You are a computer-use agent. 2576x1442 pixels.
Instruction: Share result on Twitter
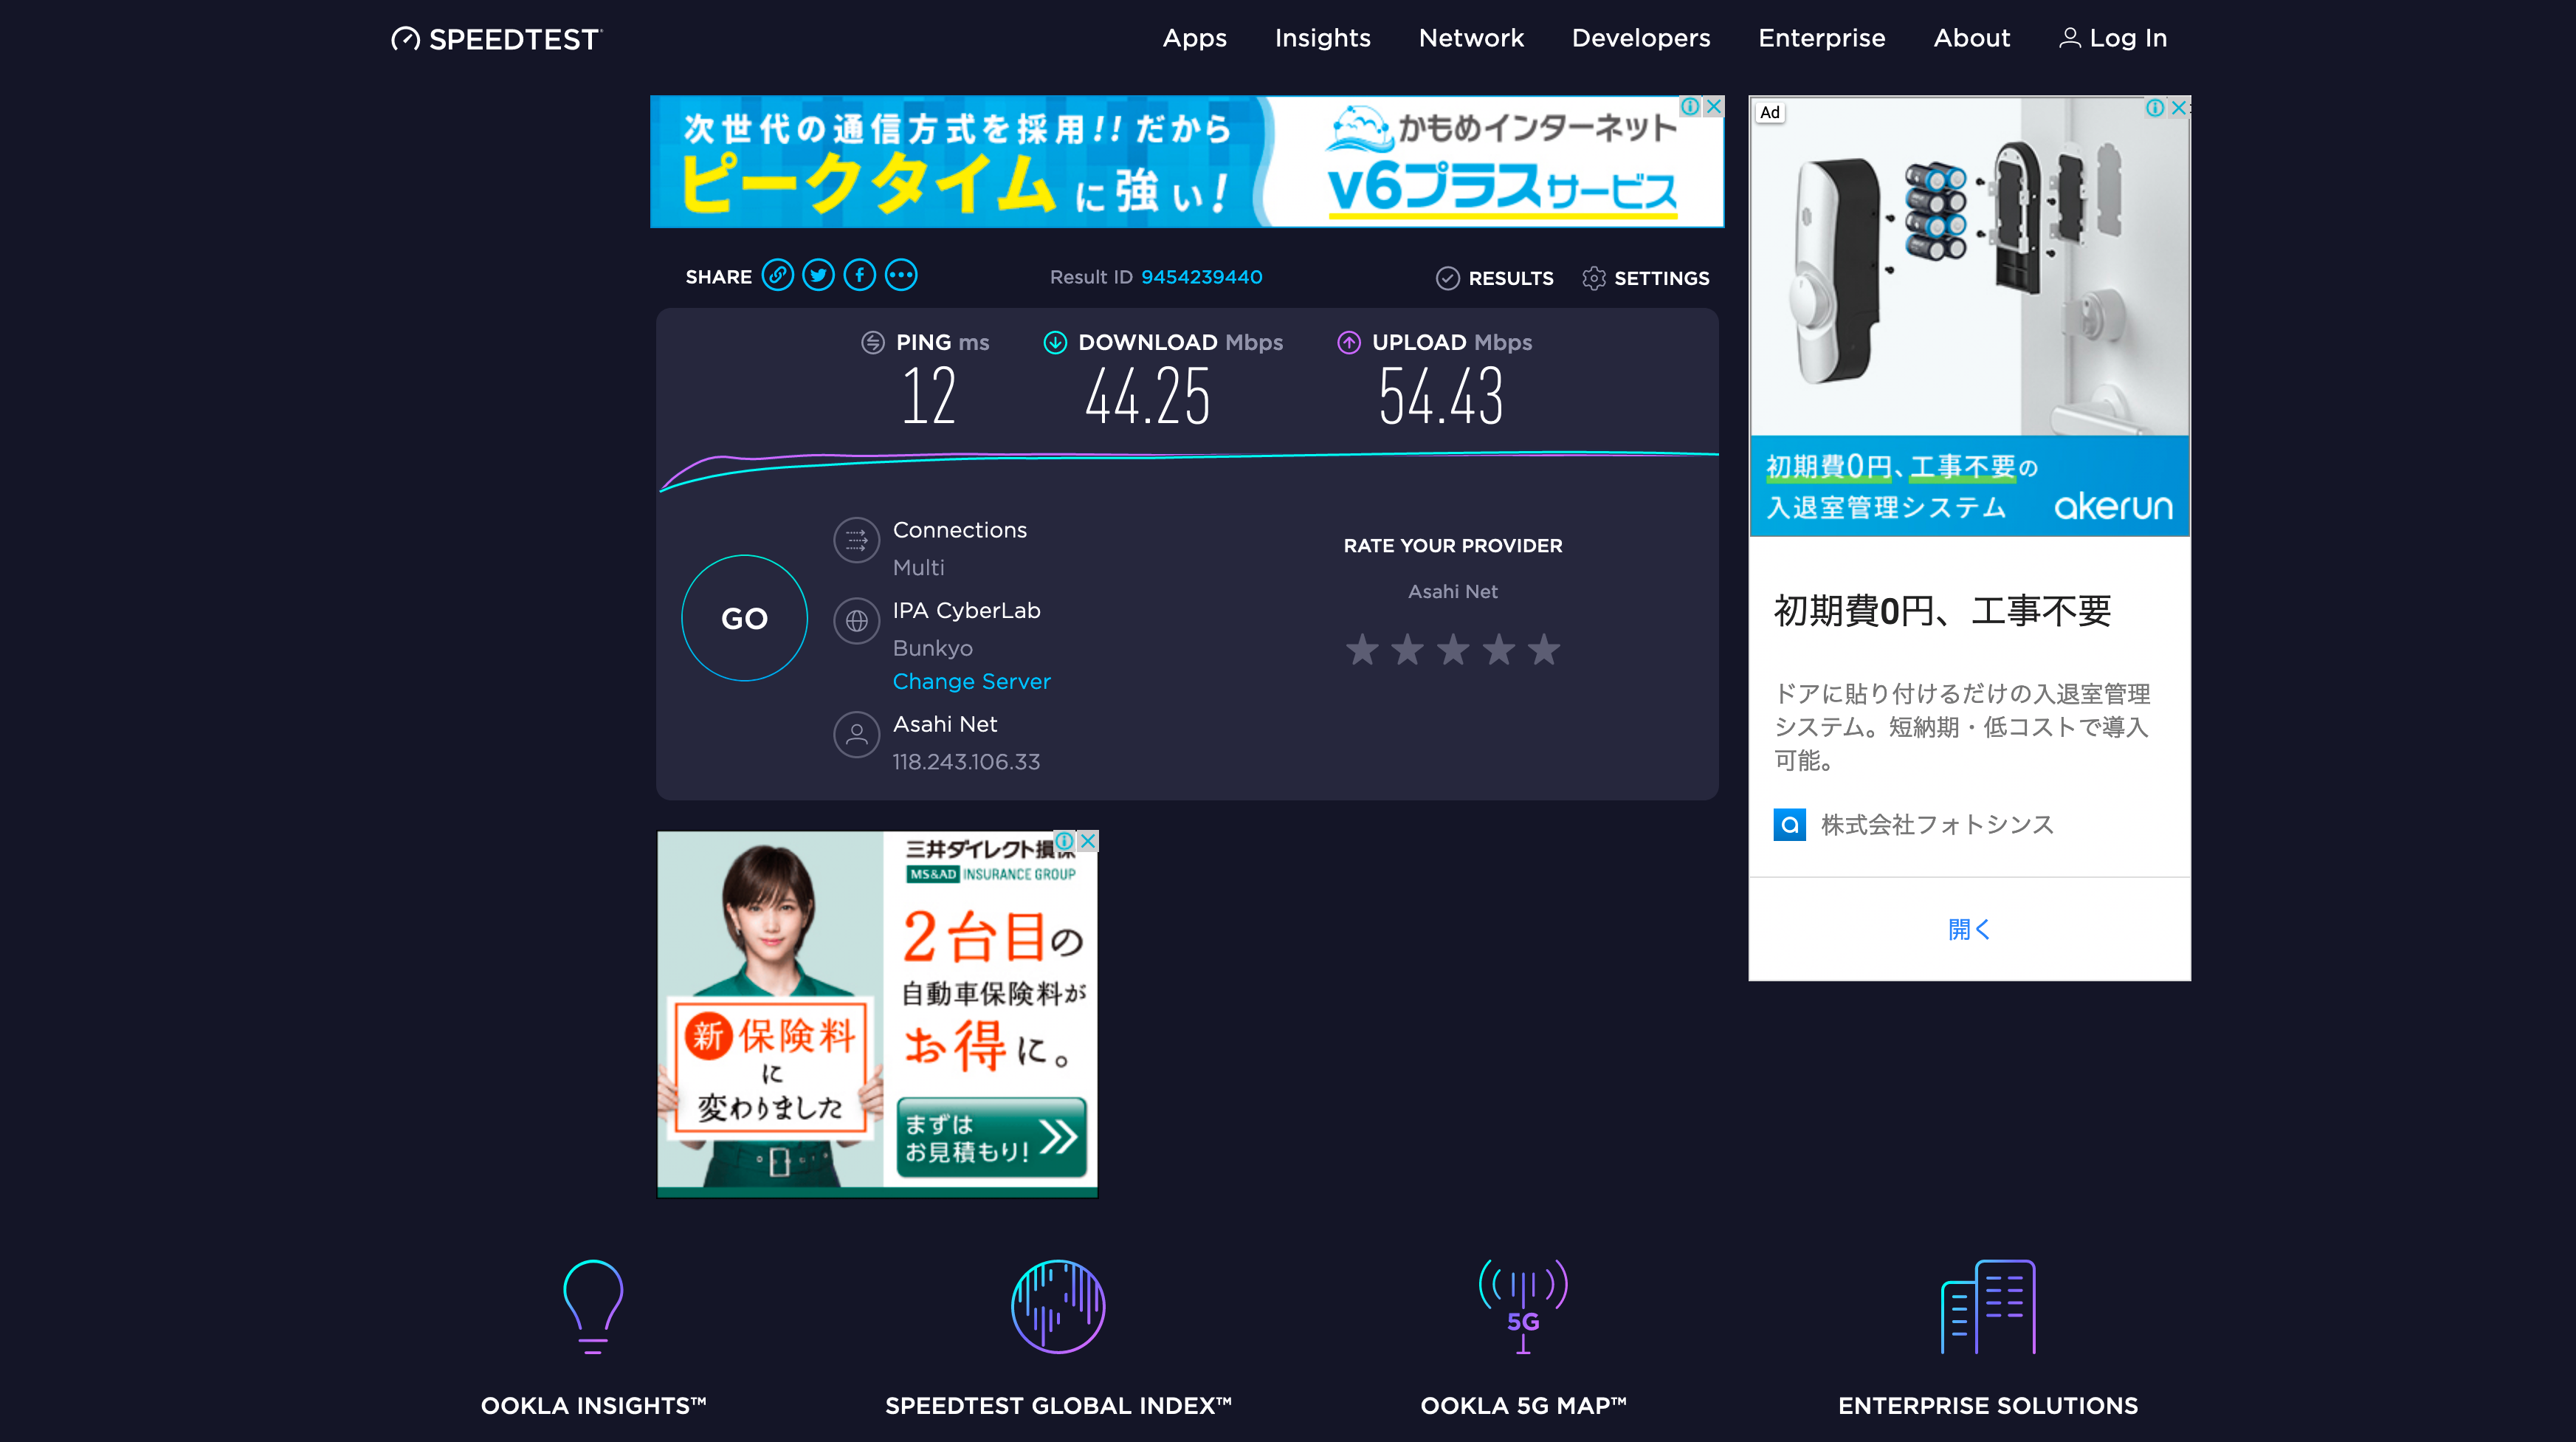[818, 275]
